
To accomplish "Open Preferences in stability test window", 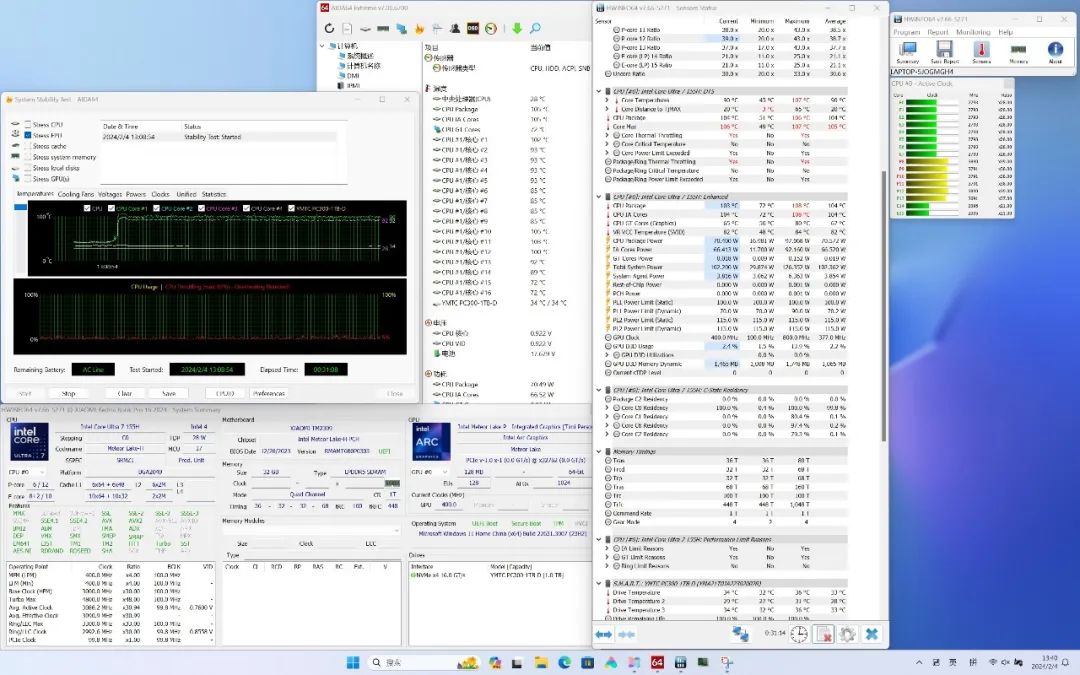I will [269, 393].
